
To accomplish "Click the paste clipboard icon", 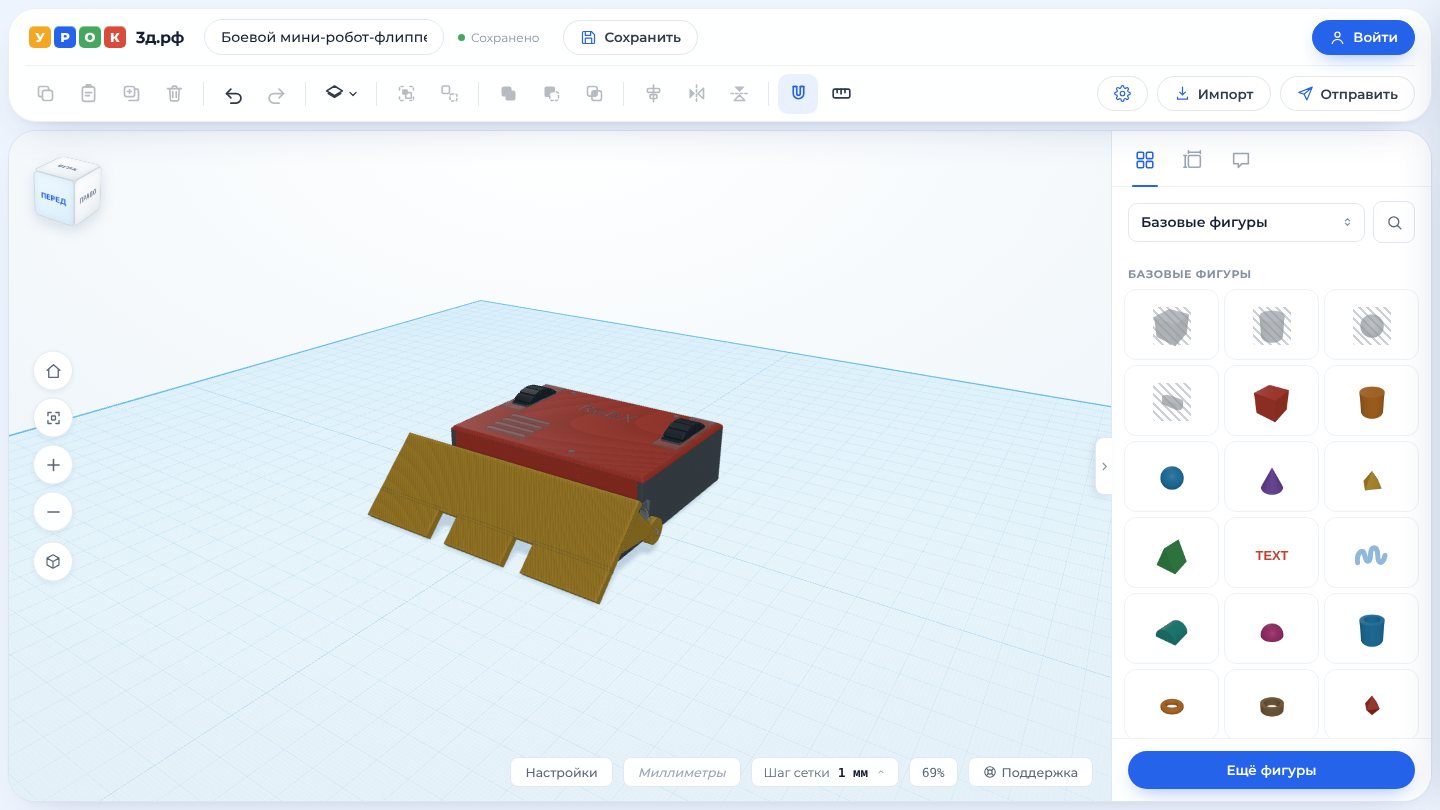I will click(x=88, y=94).
